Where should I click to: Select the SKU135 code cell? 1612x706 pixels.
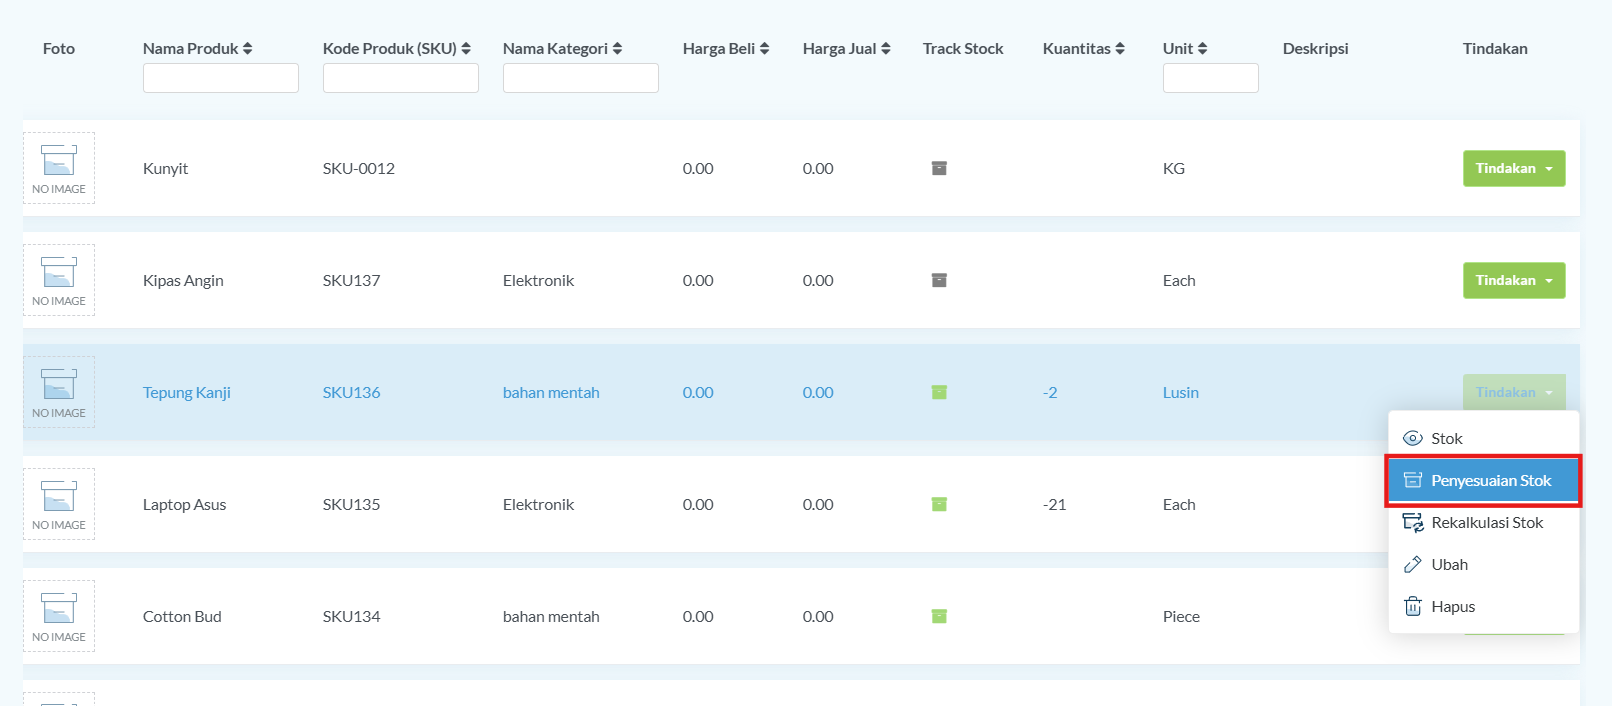[x=352, y=504]
